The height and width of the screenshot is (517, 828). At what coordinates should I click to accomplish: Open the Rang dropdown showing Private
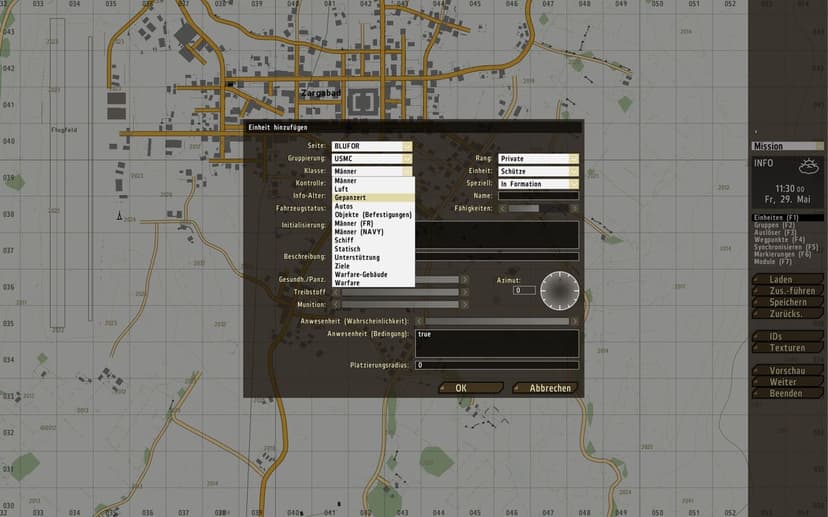(538, 159)
